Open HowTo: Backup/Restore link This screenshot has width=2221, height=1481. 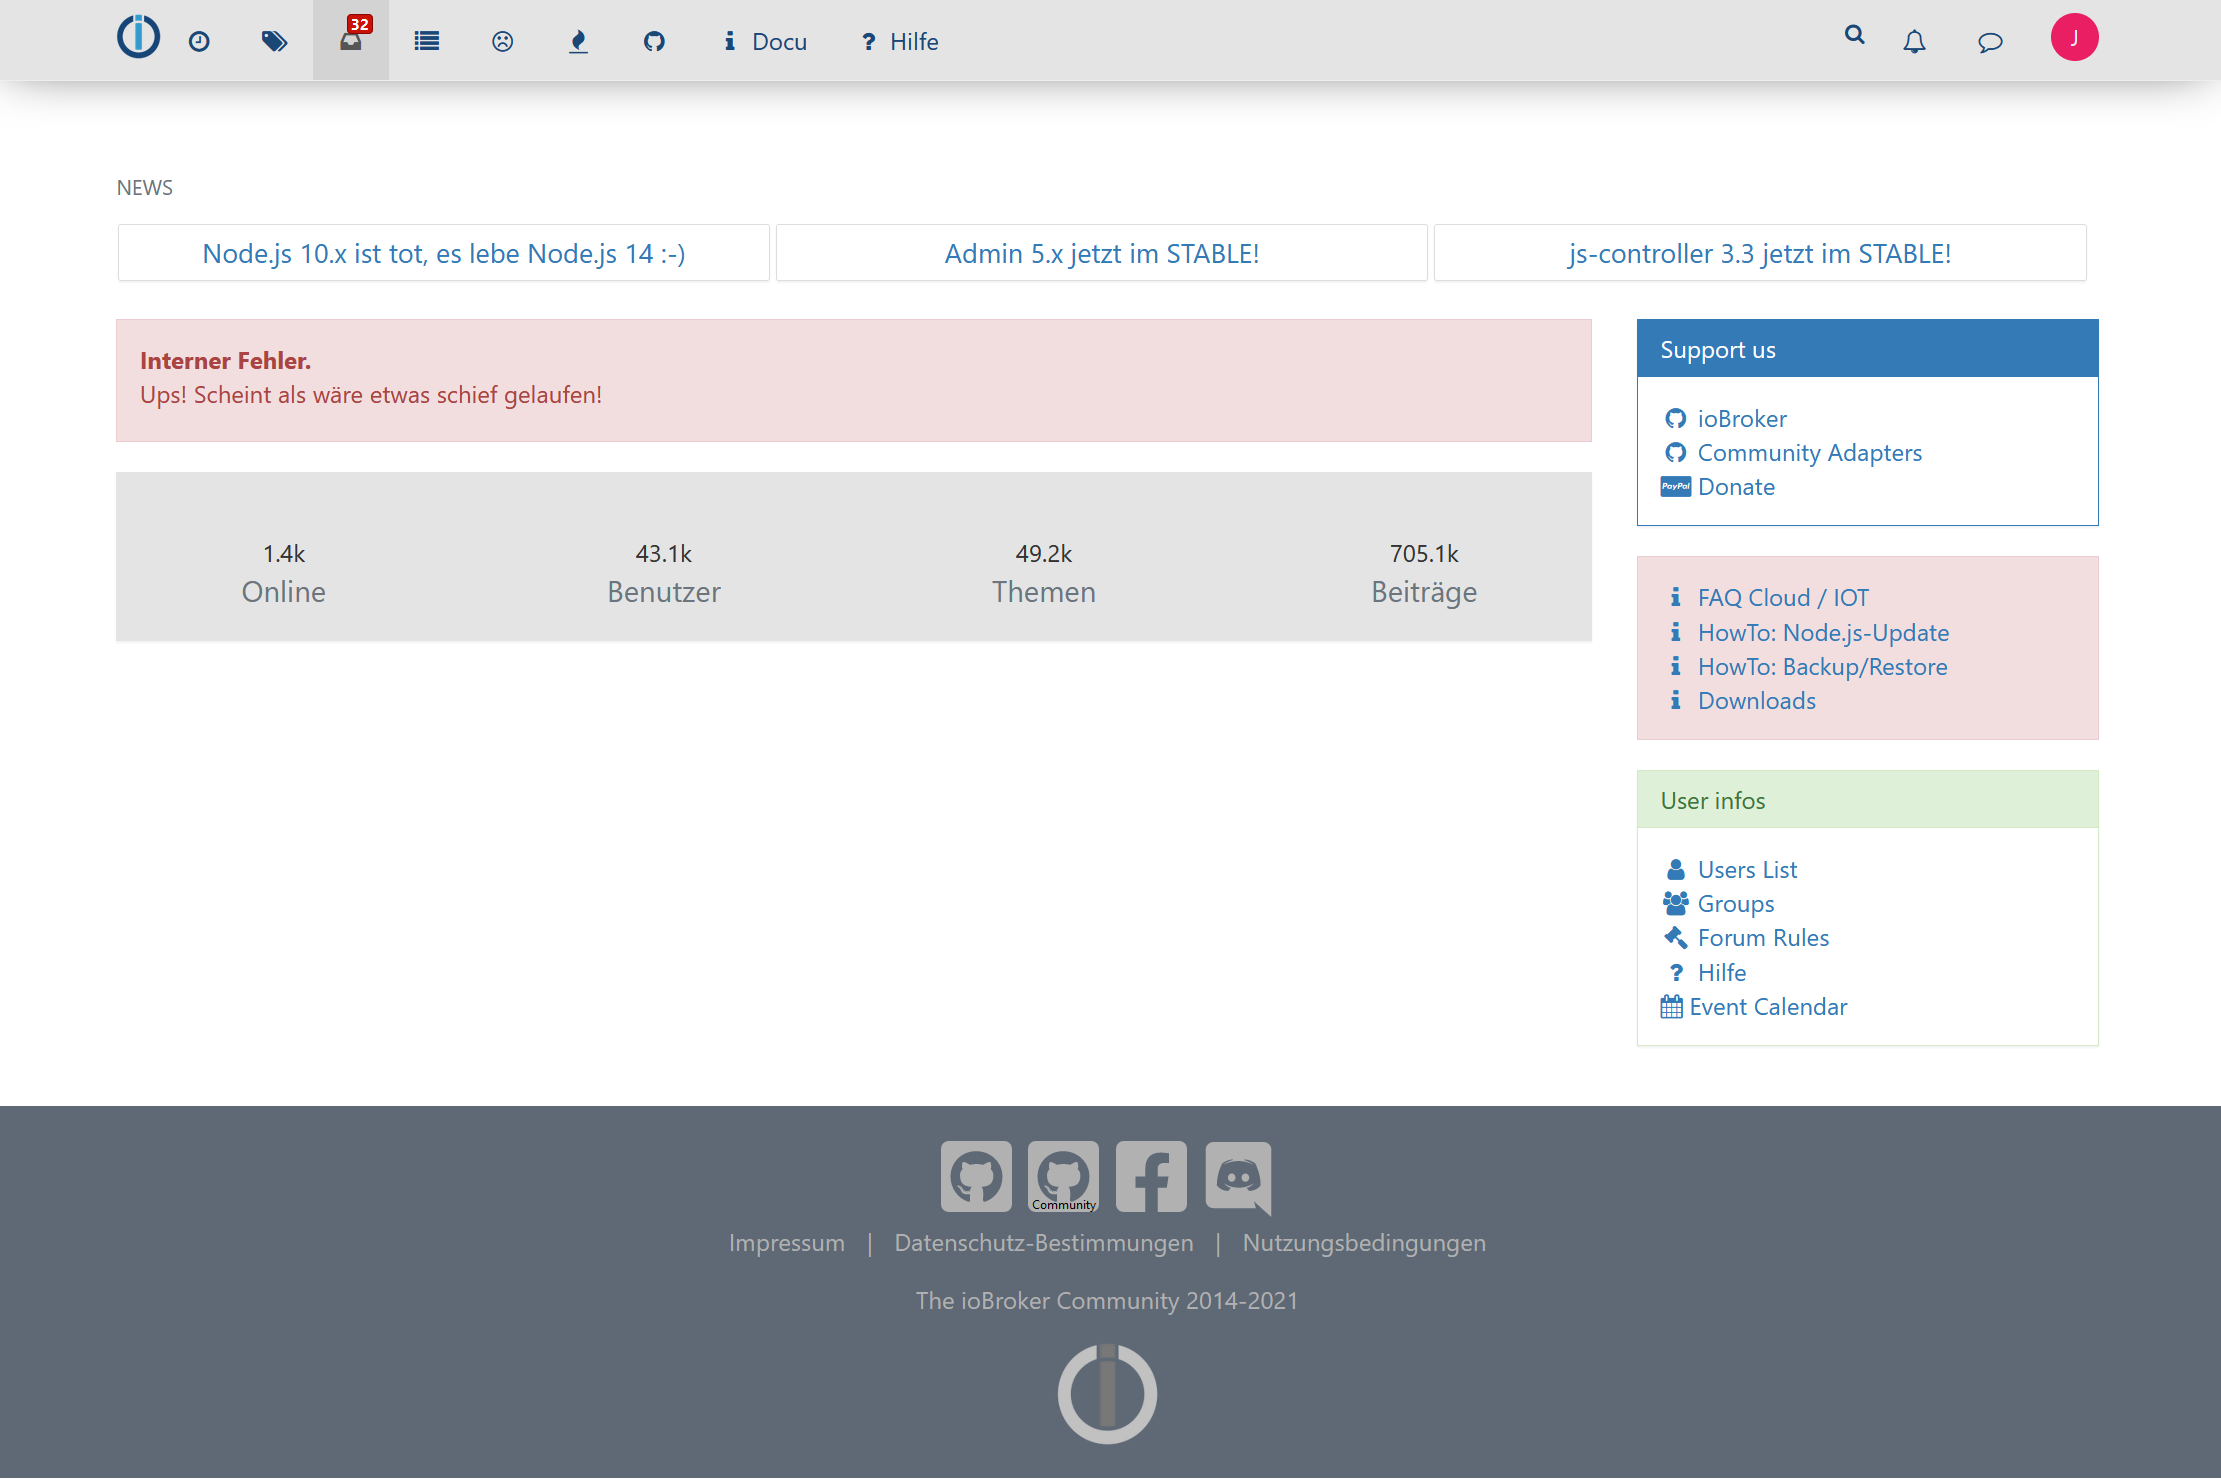pos(1822,667)
